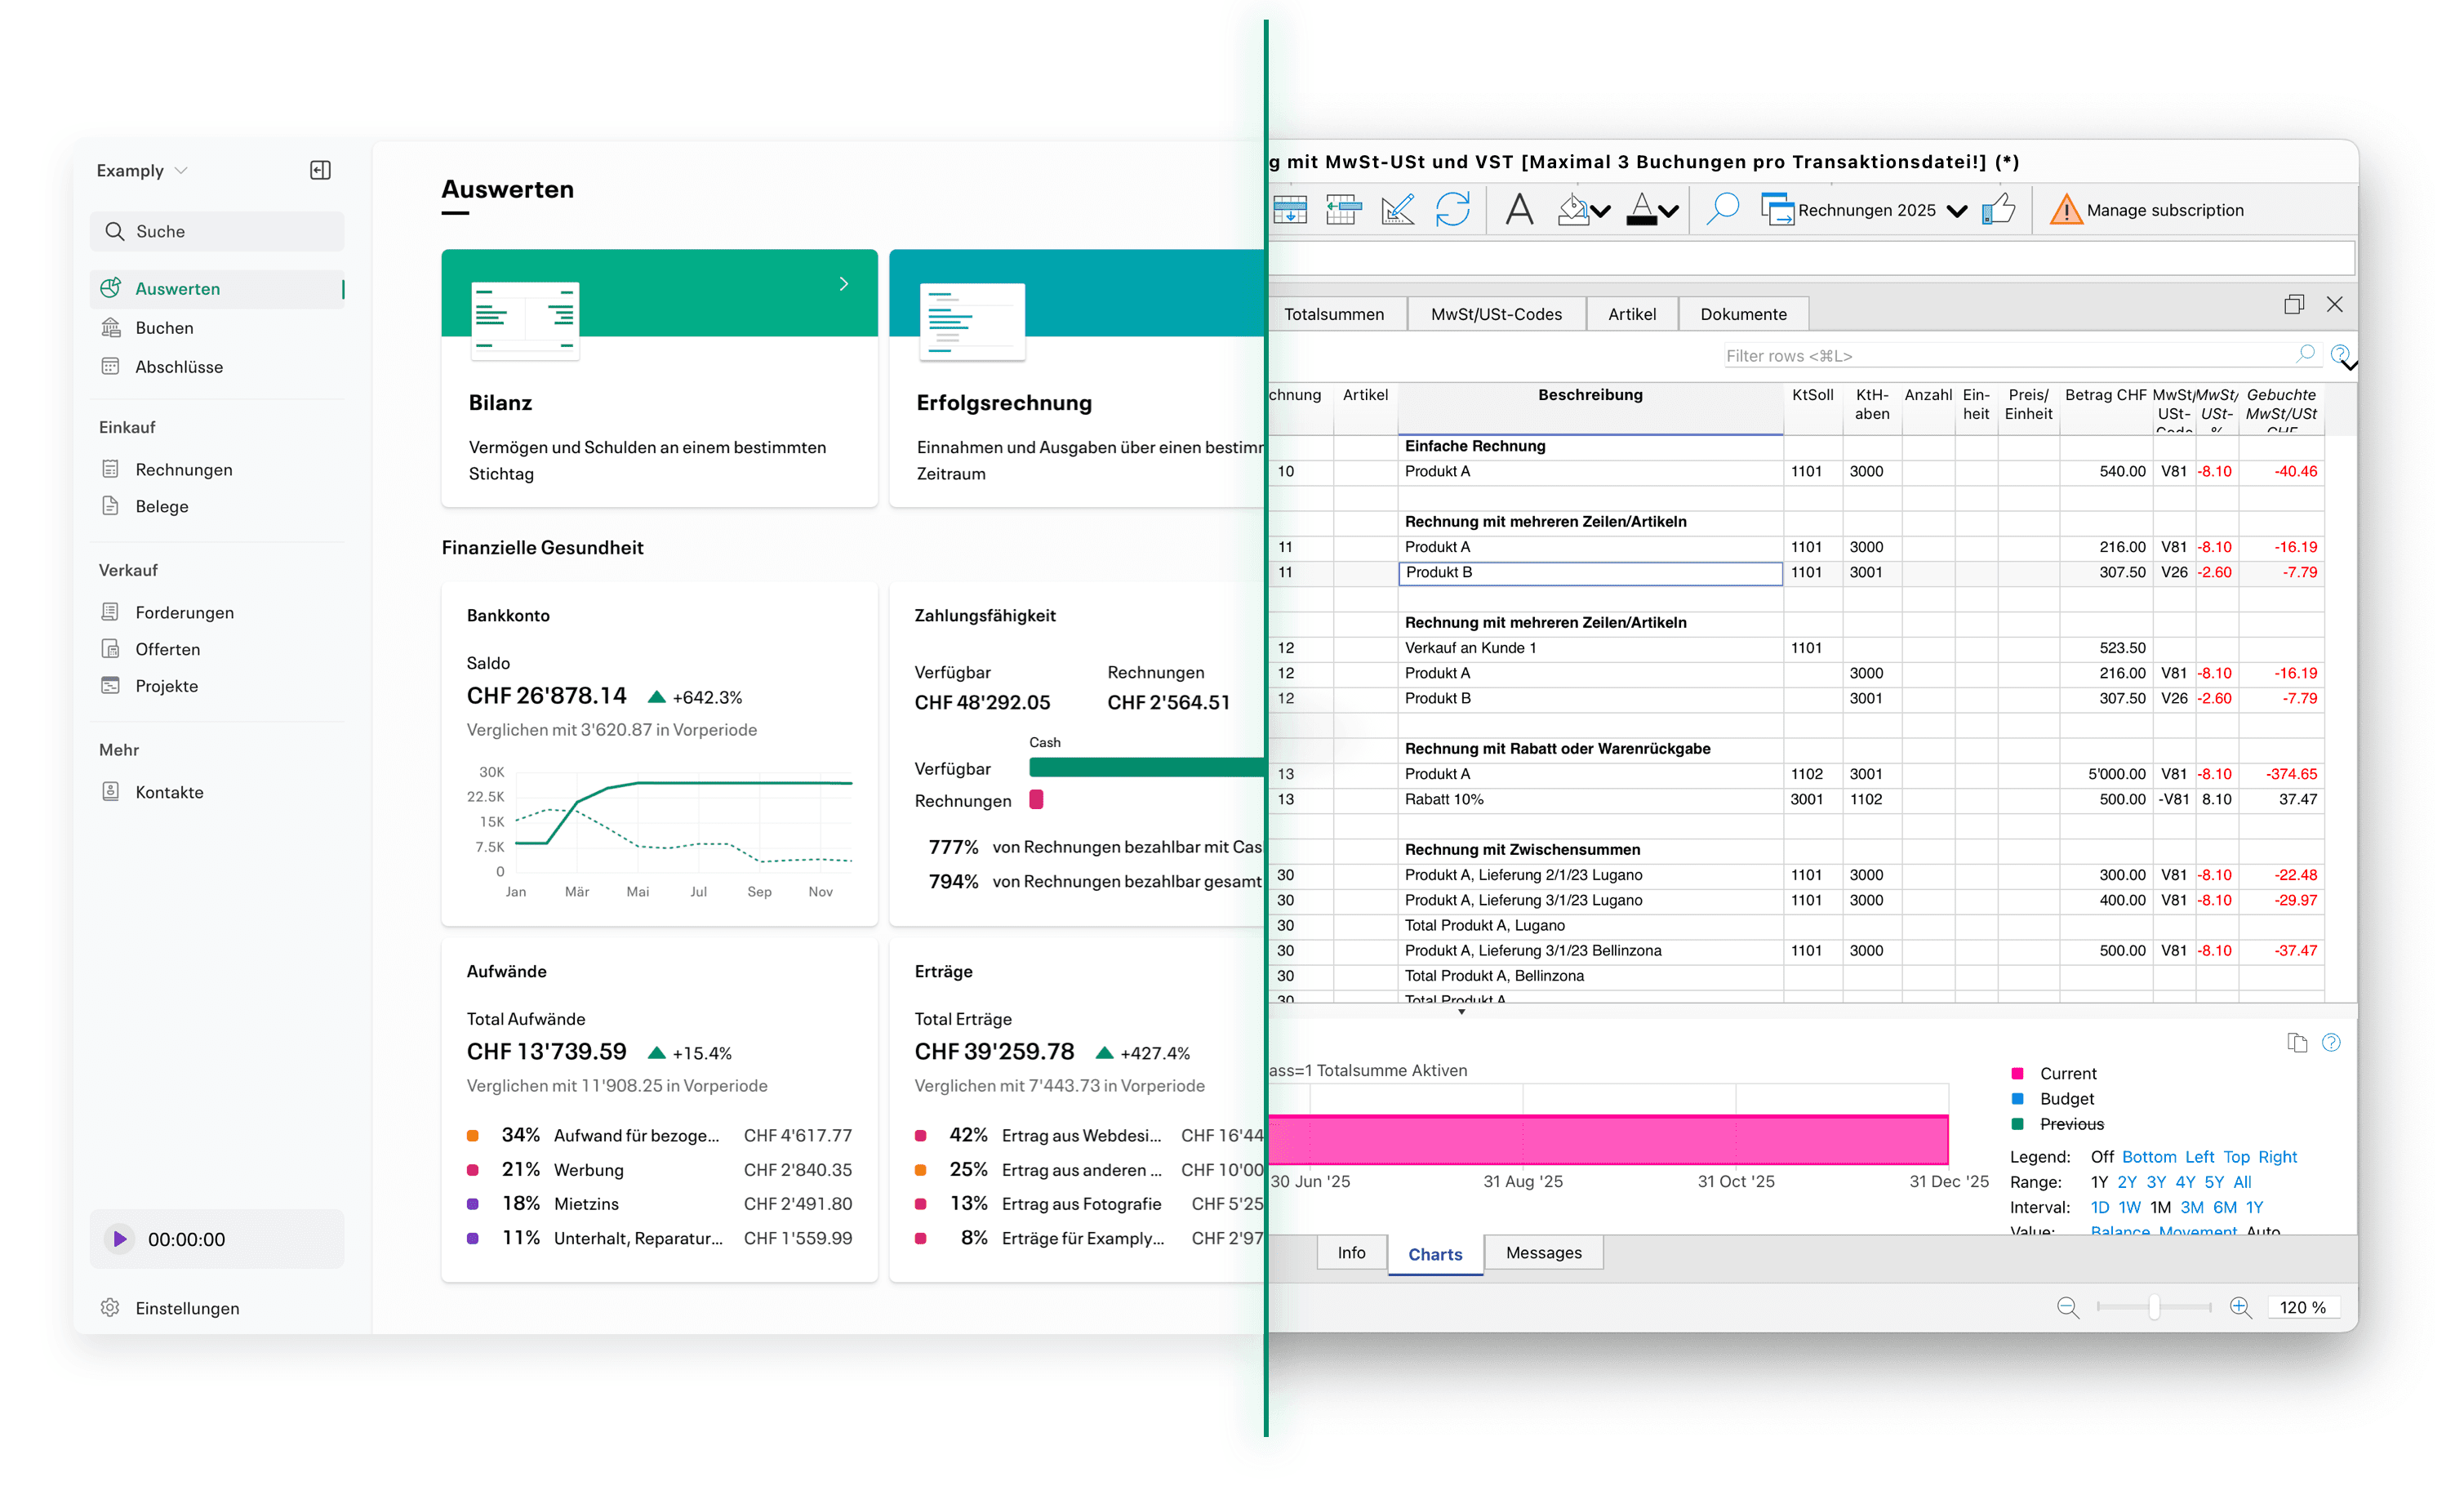Click the refresh arrows toolbar icon
The width and height of the screenshot is (2464, 1486).
click(1452, 210)
